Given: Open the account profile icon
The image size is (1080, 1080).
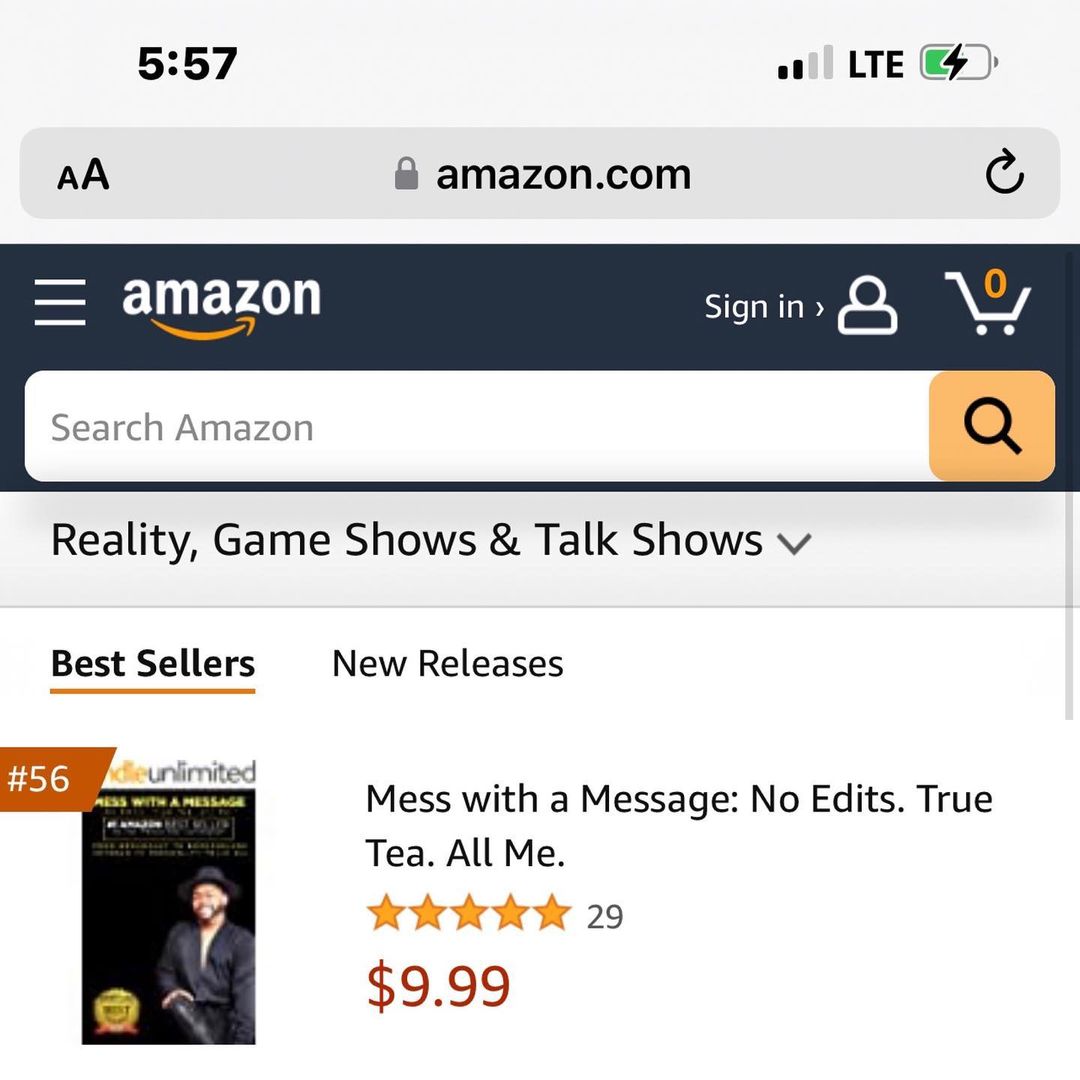Looking at the screenshot, I should click(867, 305).
